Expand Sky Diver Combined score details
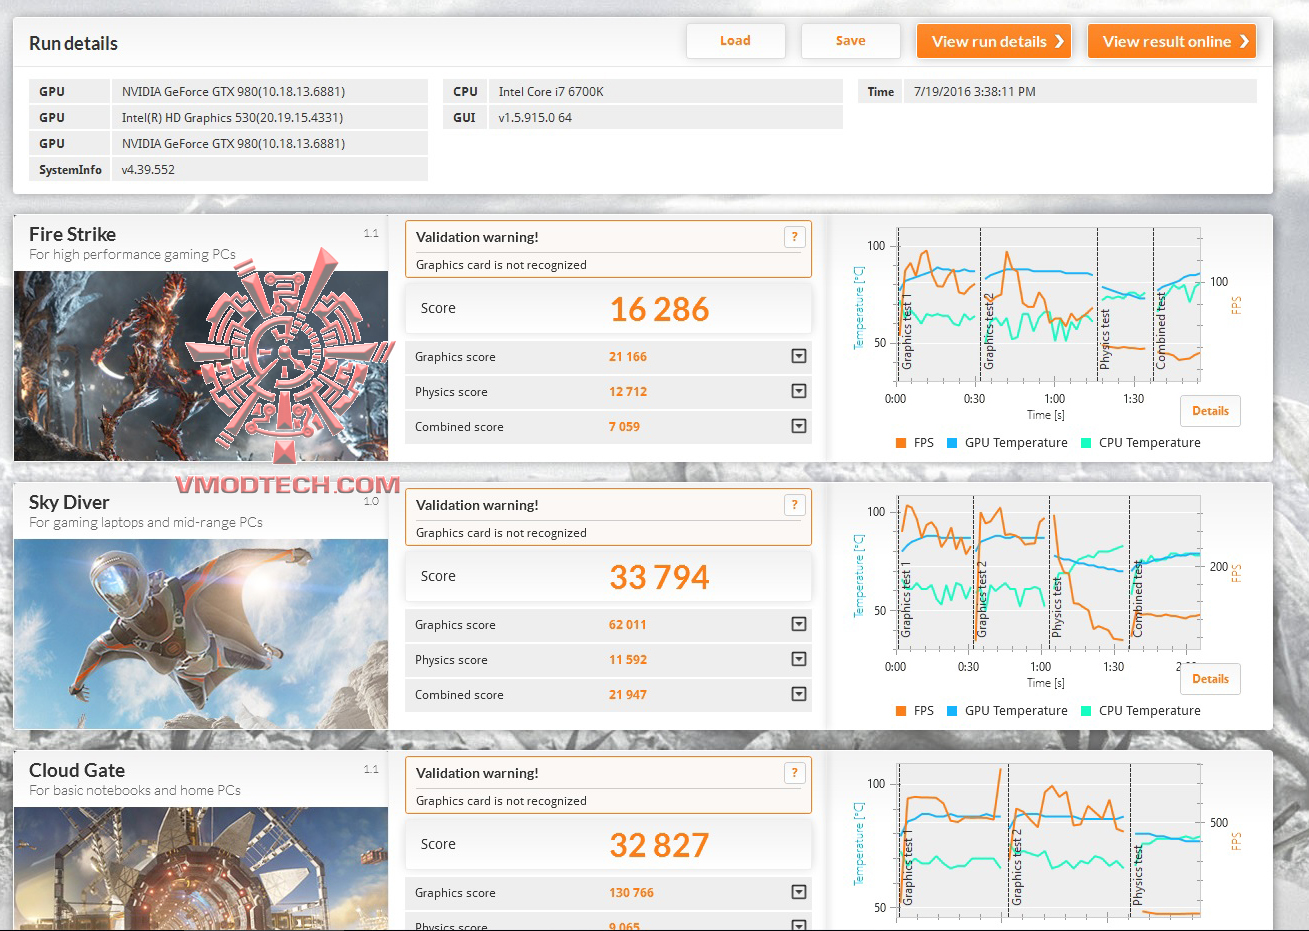 pyautogui.click(x=799, y=694)
